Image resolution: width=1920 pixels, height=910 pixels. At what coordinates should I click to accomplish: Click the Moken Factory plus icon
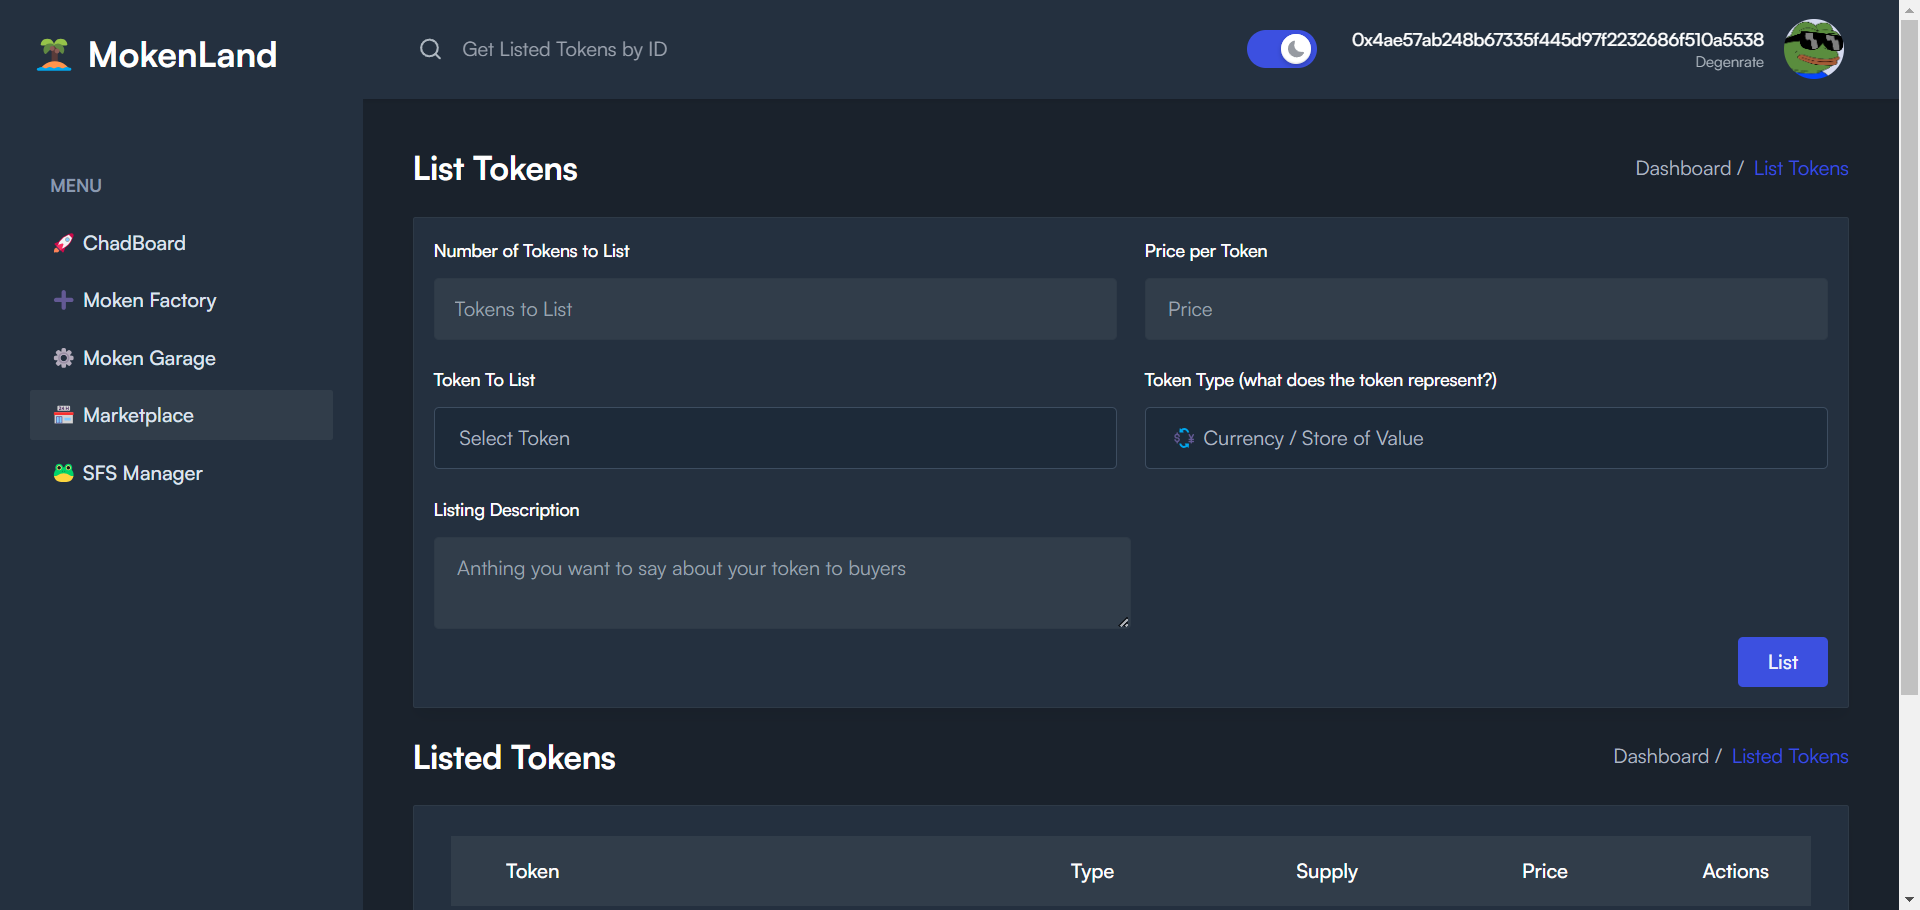(63, 300)
